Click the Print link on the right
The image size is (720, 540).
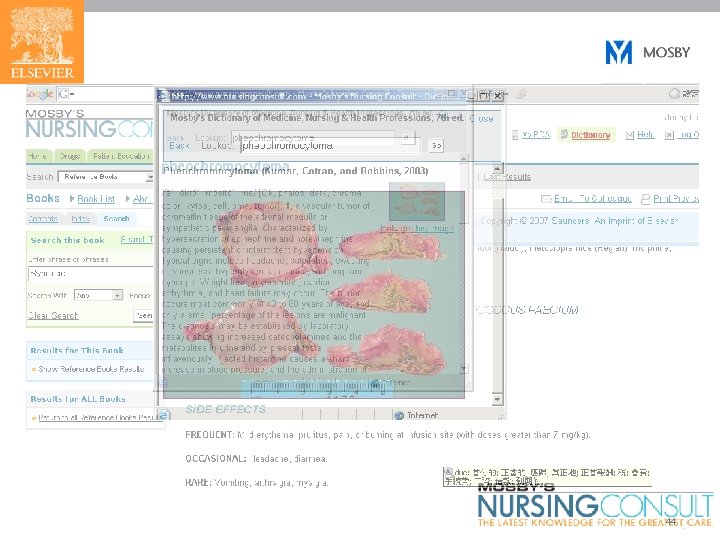[676, 199]
